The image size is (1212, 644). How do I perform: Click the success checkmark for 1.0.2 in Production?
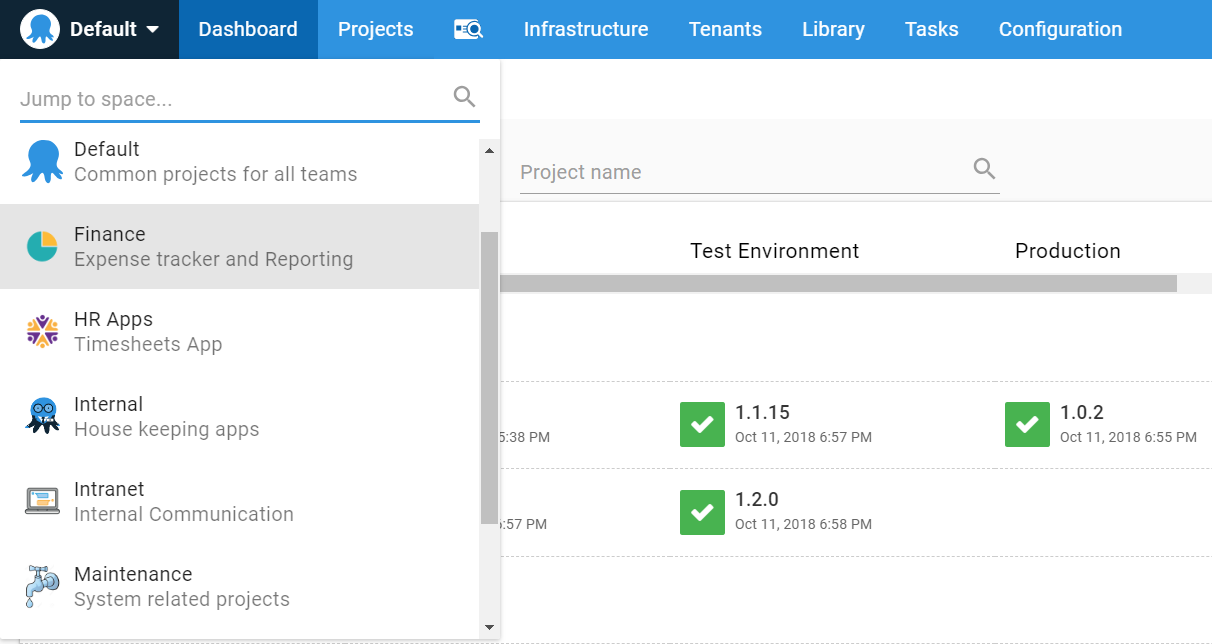click(x=1027, y=424)
